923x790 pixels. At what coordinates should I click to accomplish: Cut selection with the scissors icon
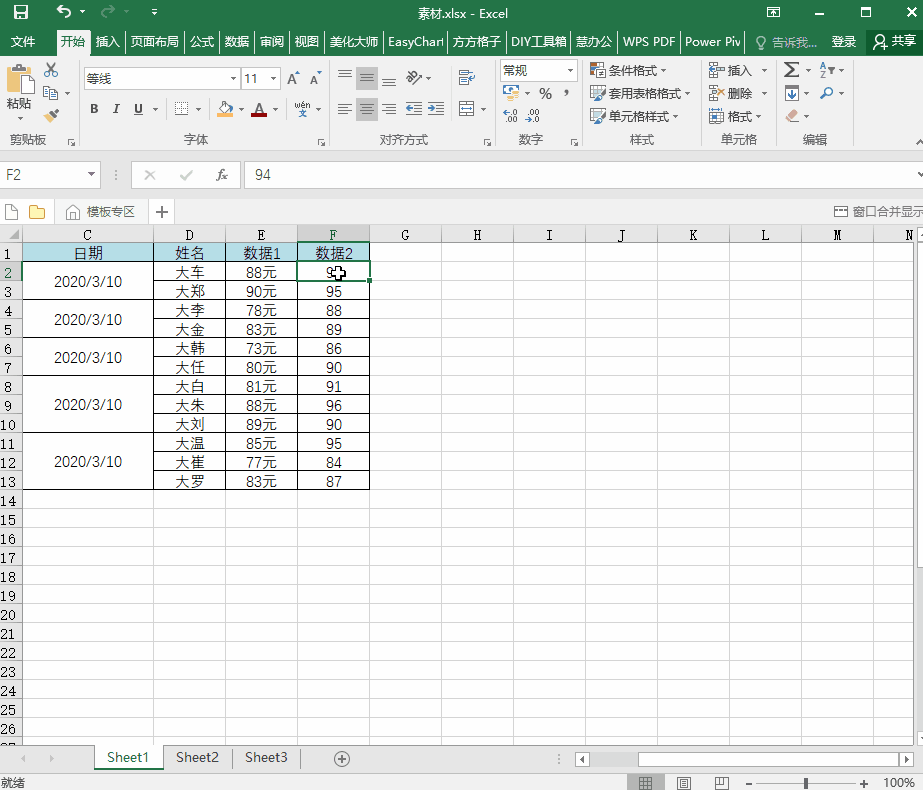click(51, 71)
